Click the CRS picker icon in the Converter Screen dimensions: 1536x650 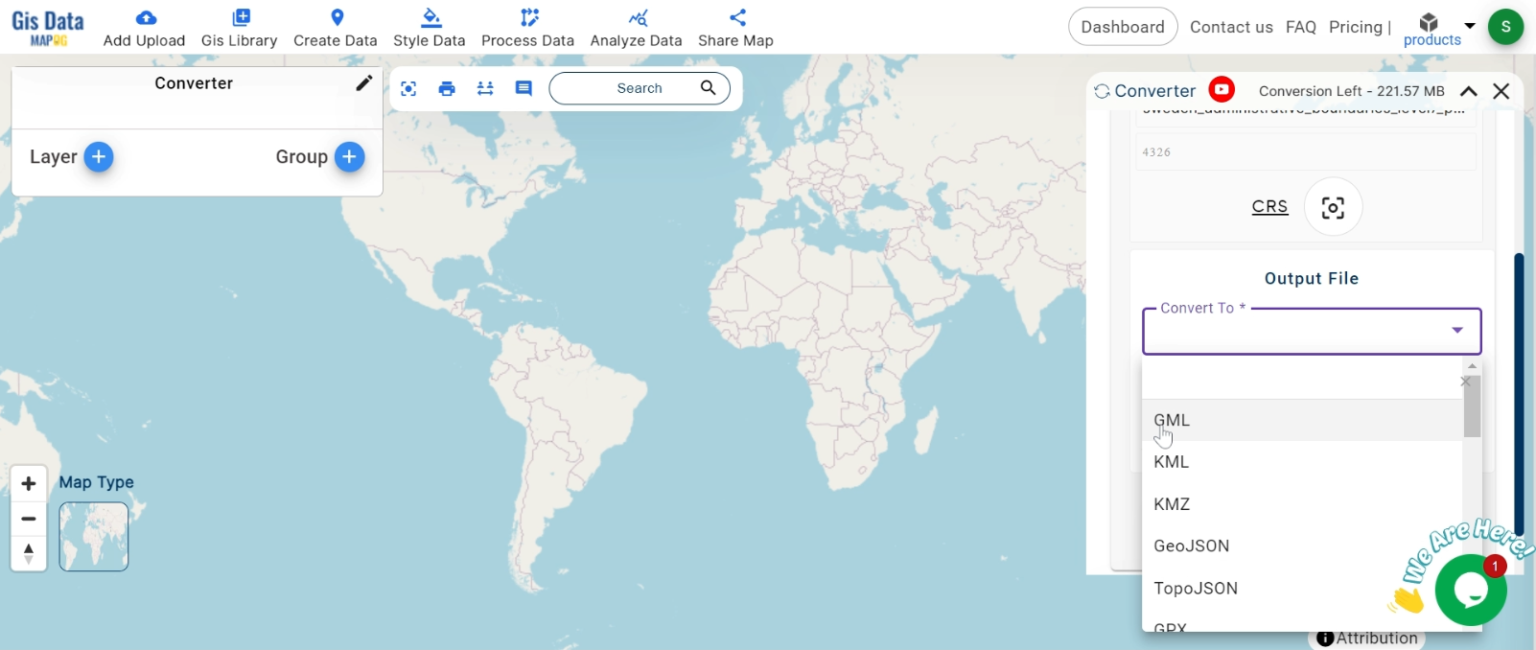click(x=1334, y=207)
